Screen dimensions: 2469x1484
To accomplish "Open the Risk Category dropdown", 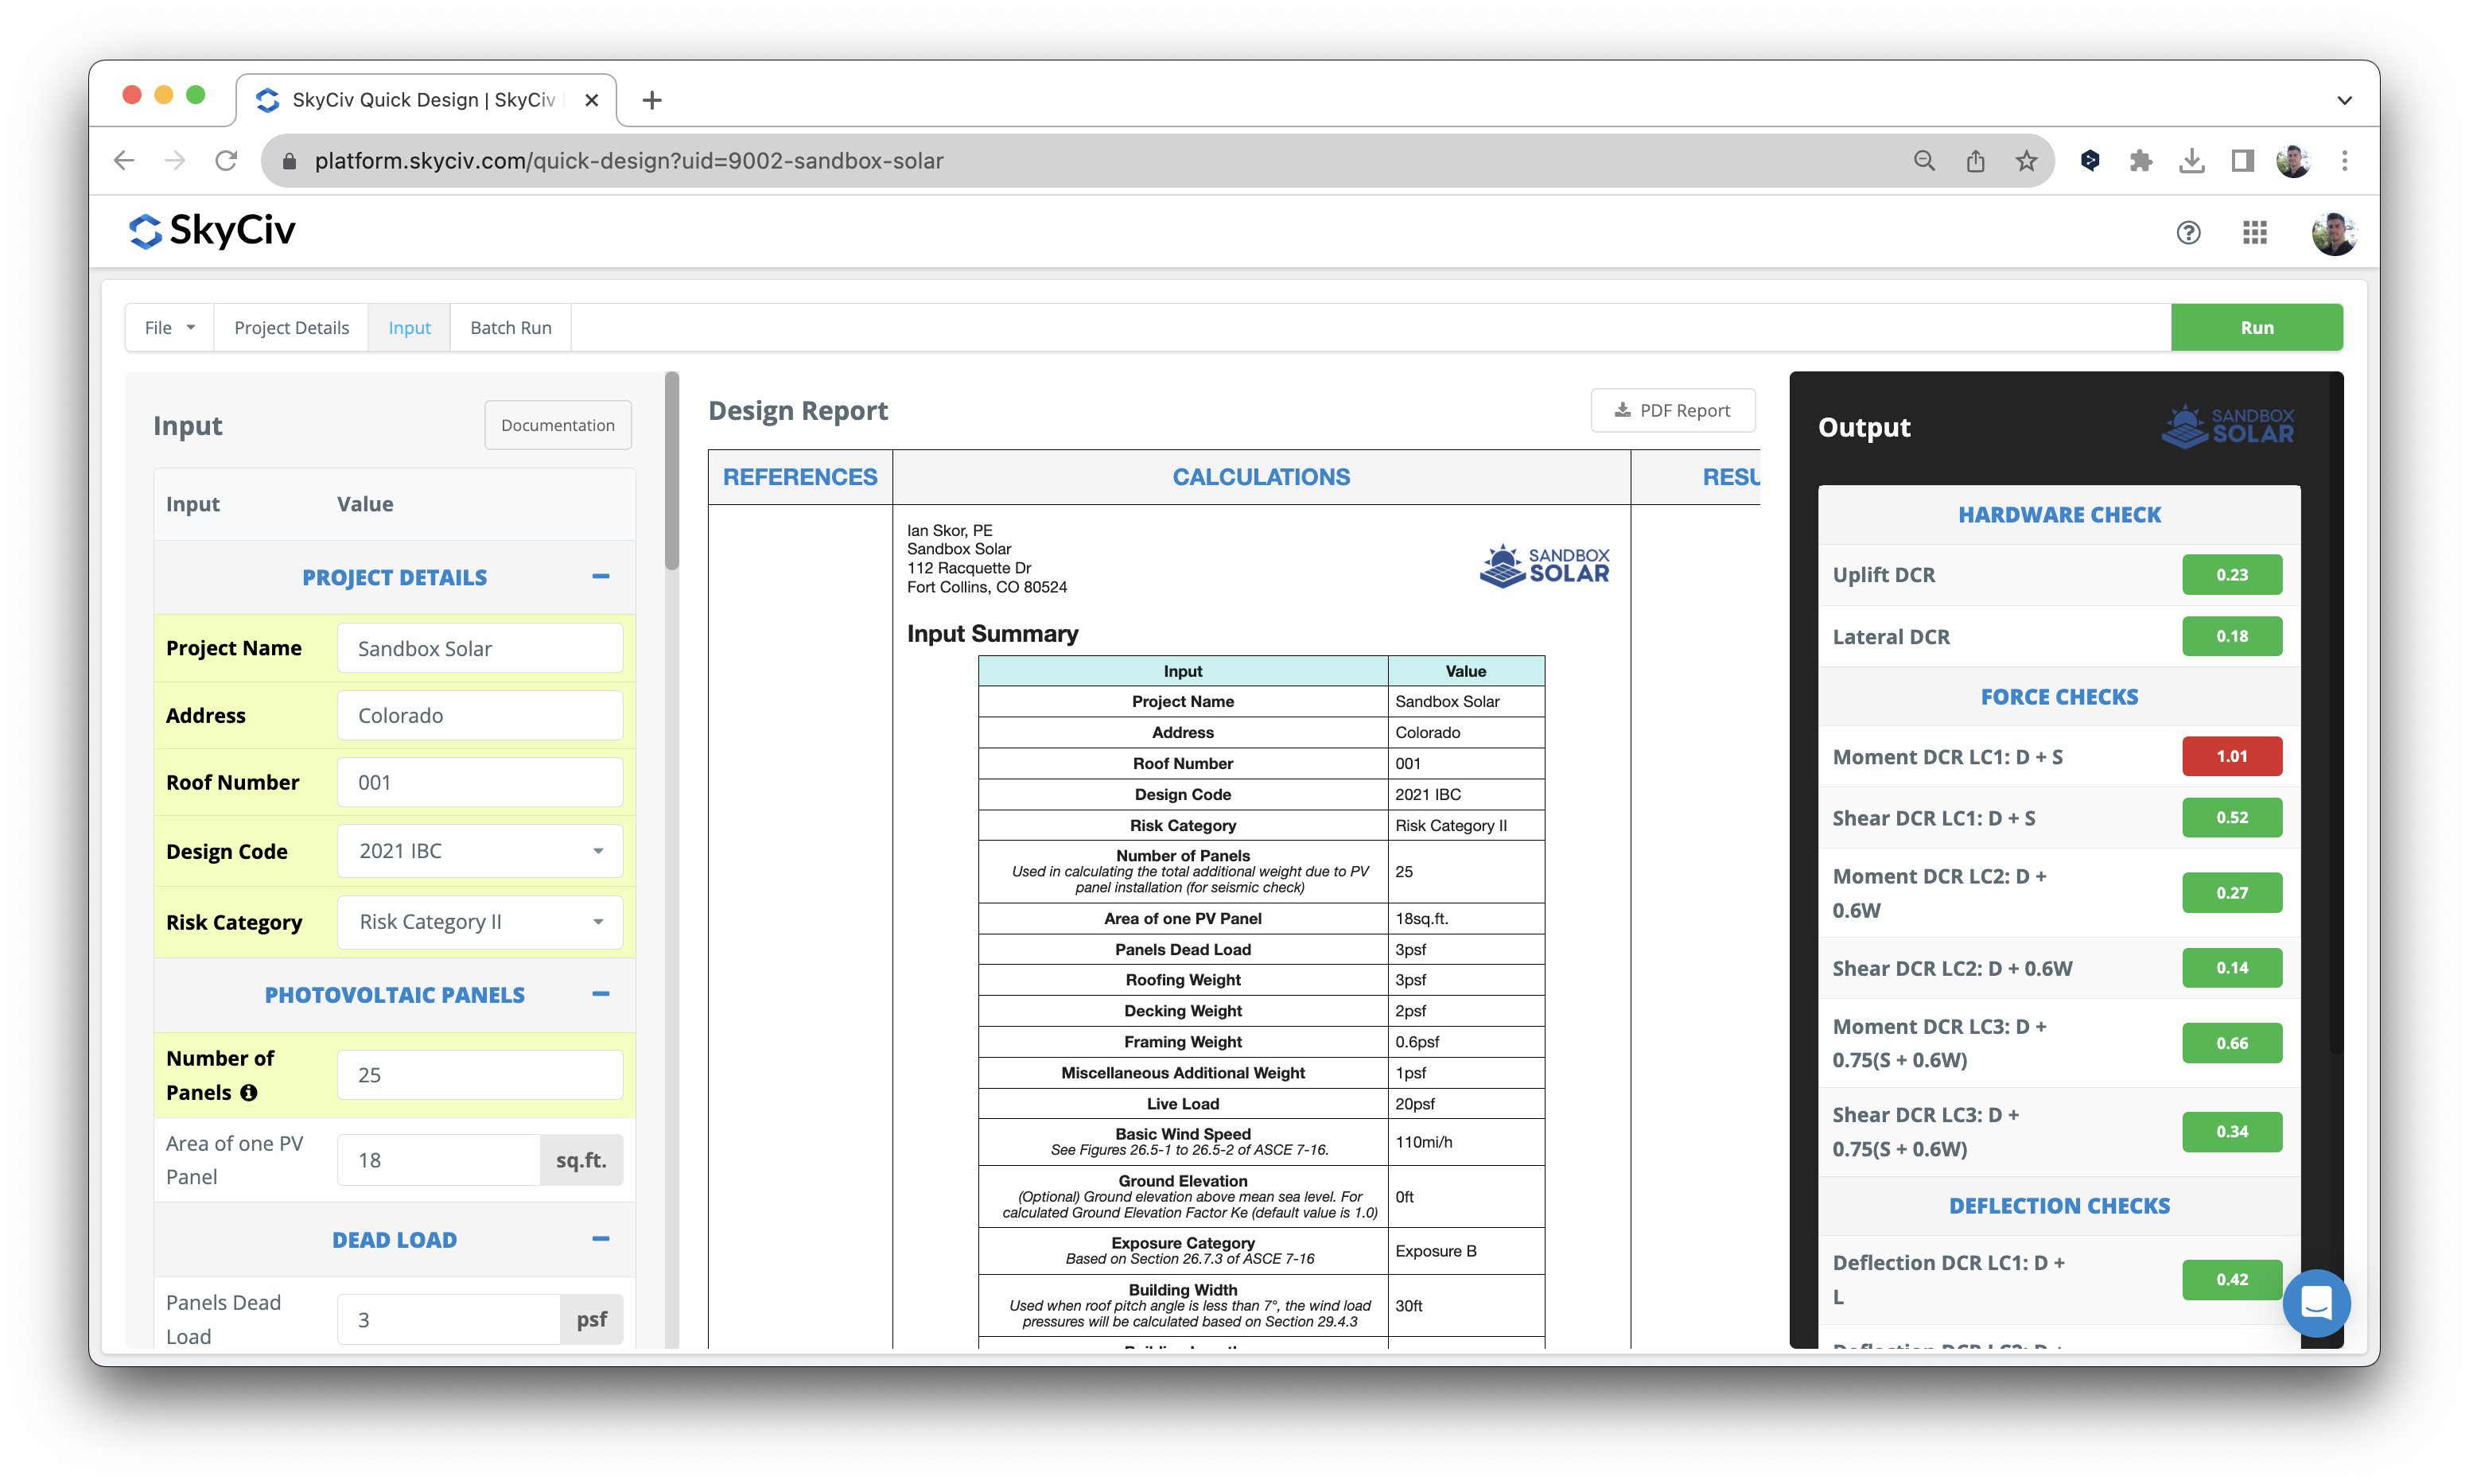I will pos(480,922).
